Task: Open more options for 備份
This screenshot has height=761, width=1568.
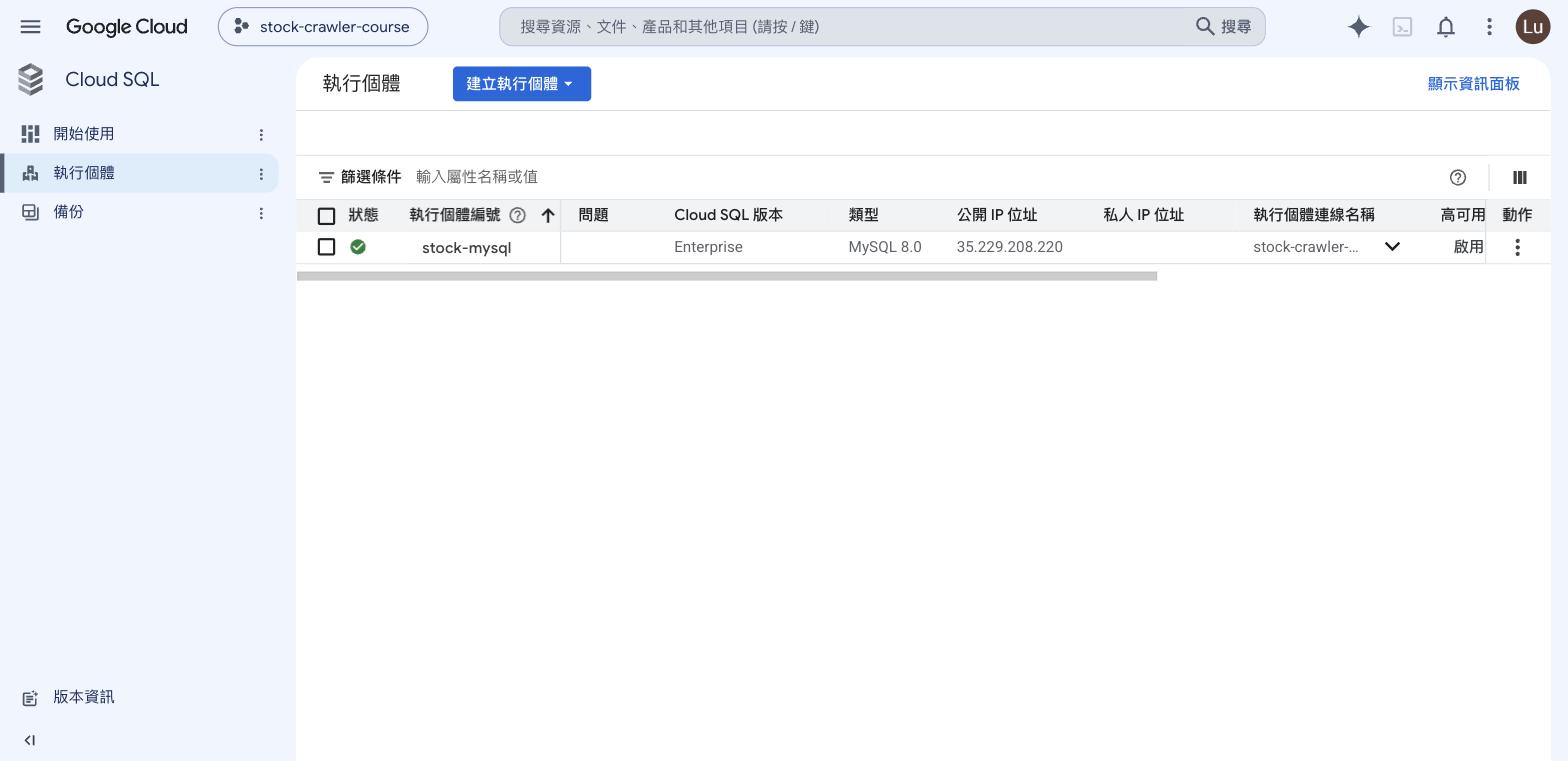Action: click(261, 212)
